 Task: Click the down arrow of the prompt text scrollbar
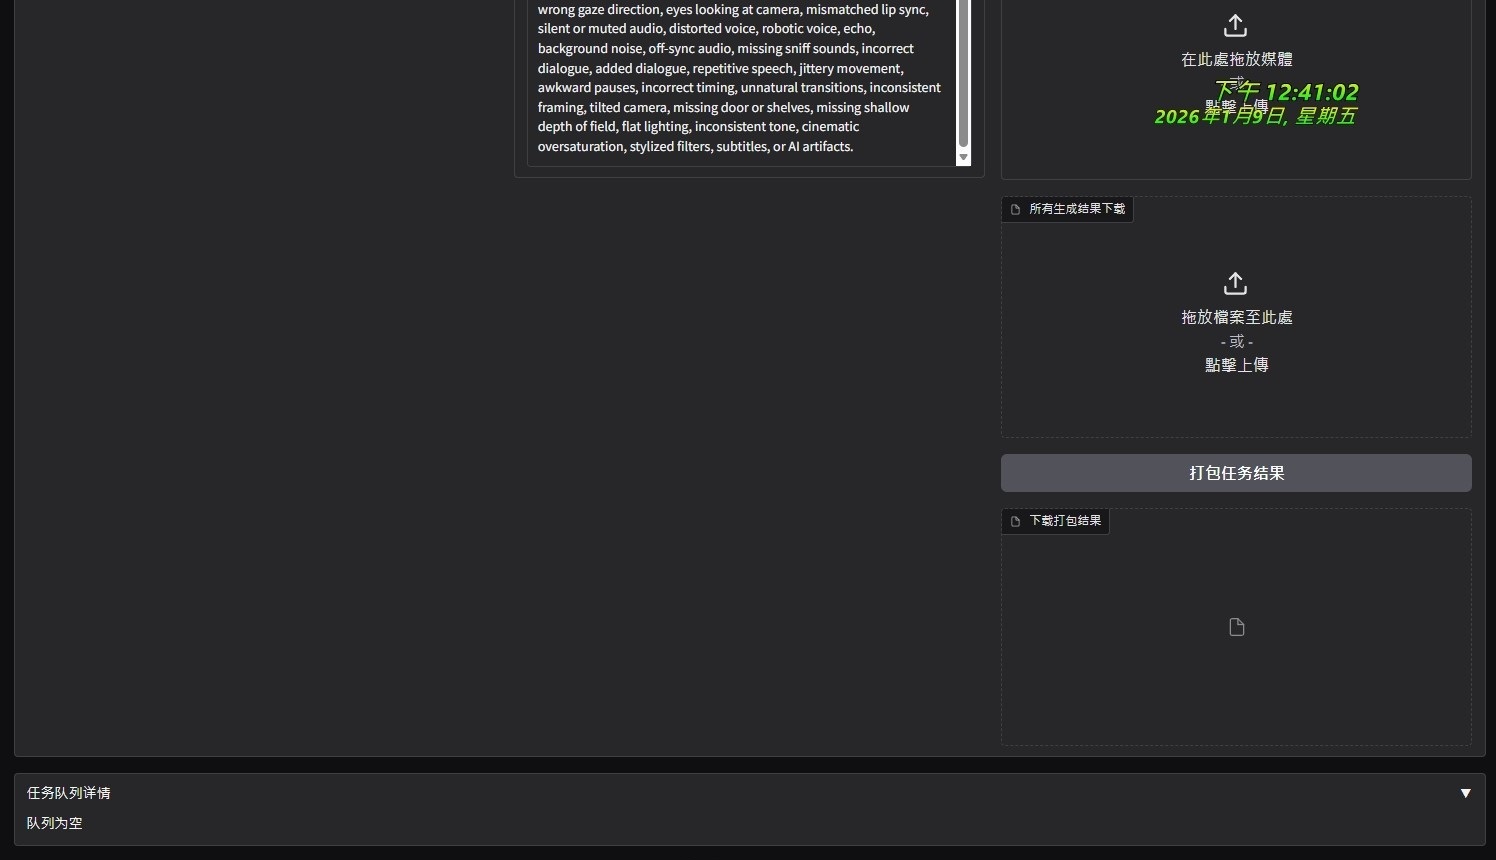(x=964, y=157)
